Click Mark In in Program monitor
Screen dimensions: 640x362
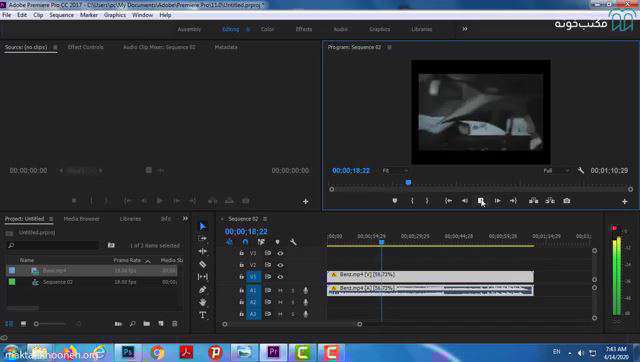pyautogui.click(x=412, y=201)
